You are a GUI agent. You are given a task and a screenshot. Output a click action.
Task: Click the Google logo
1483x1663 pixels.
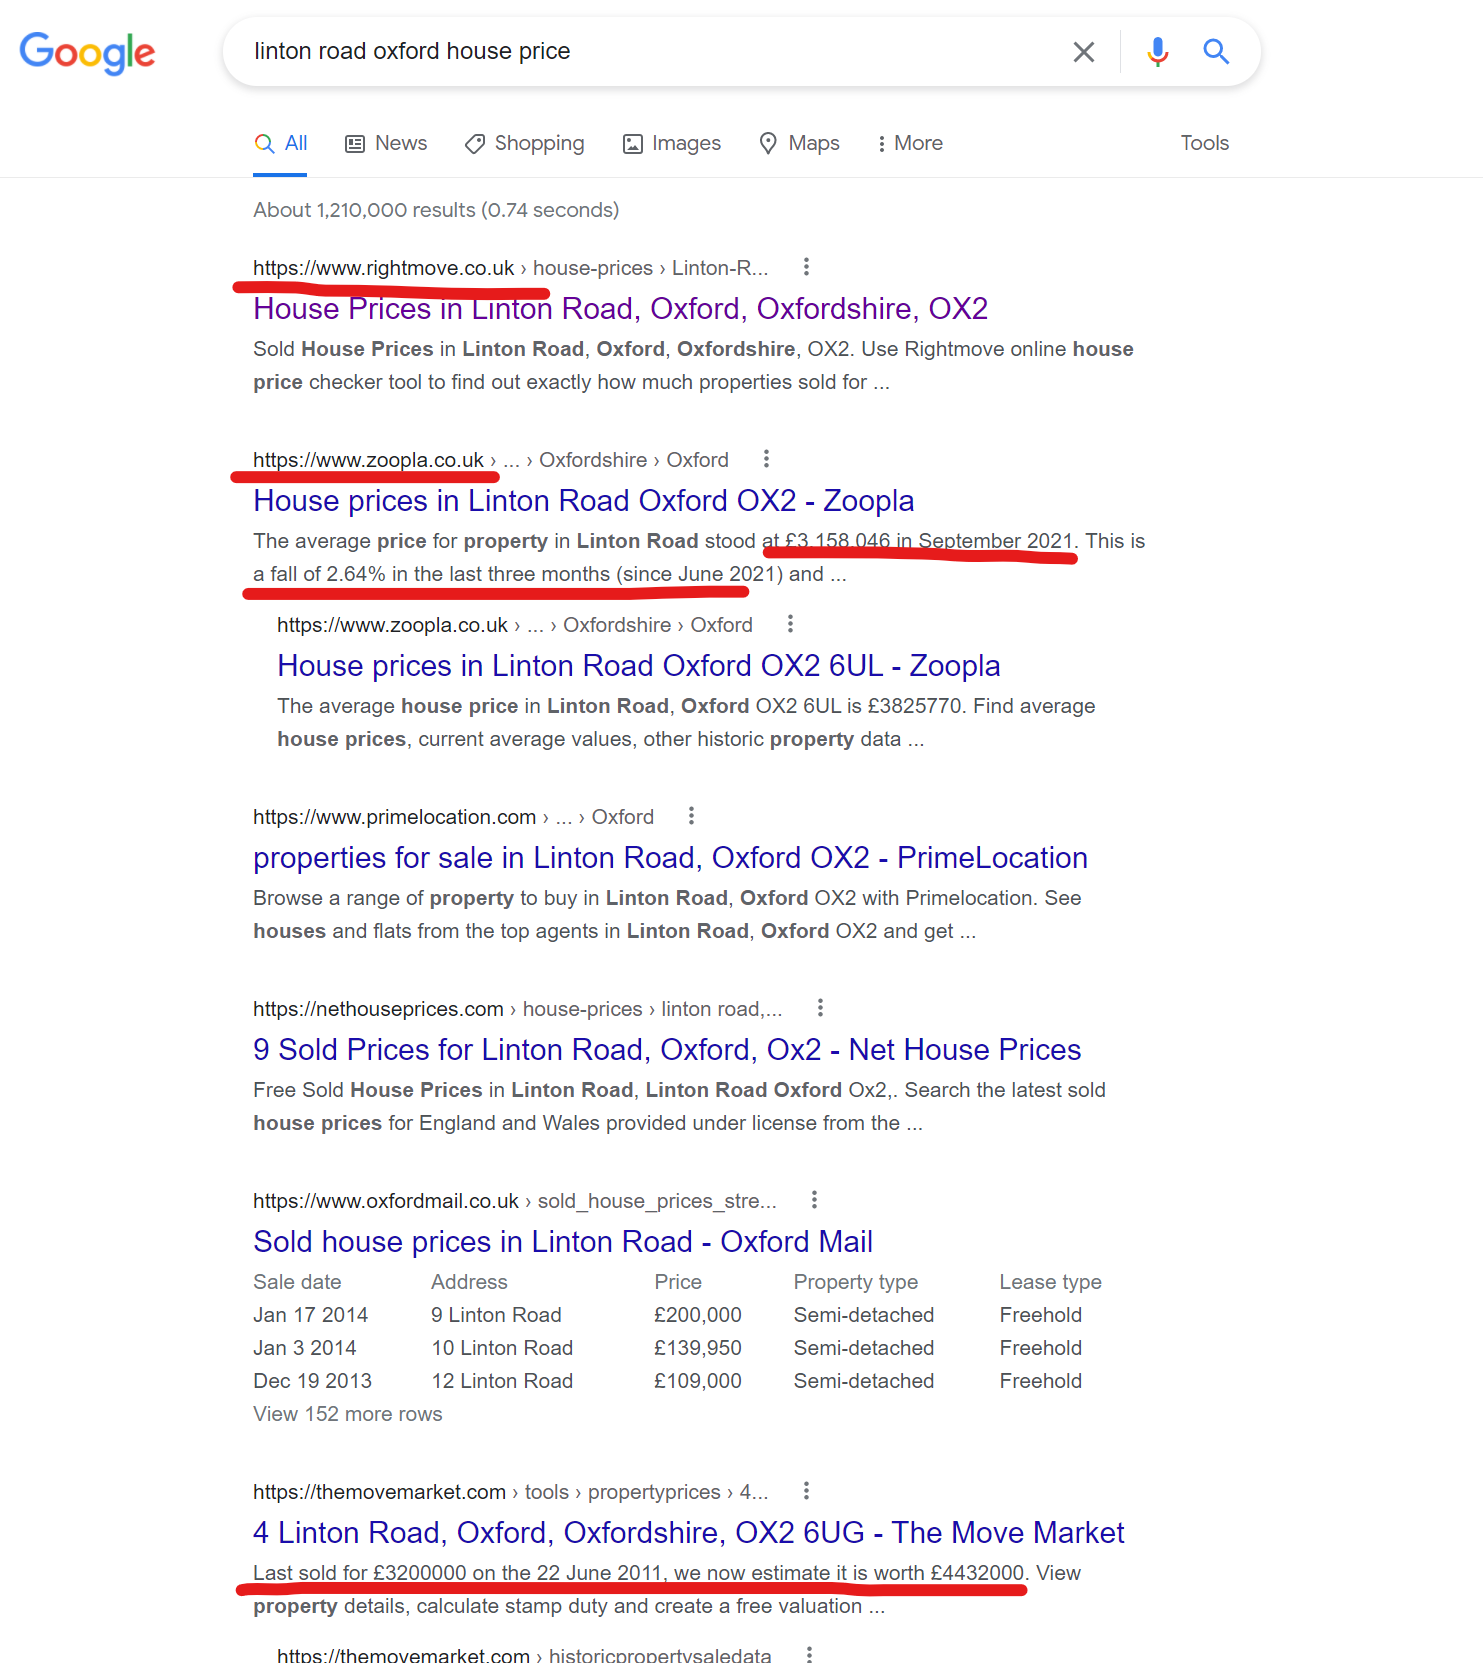coord(87,52)
